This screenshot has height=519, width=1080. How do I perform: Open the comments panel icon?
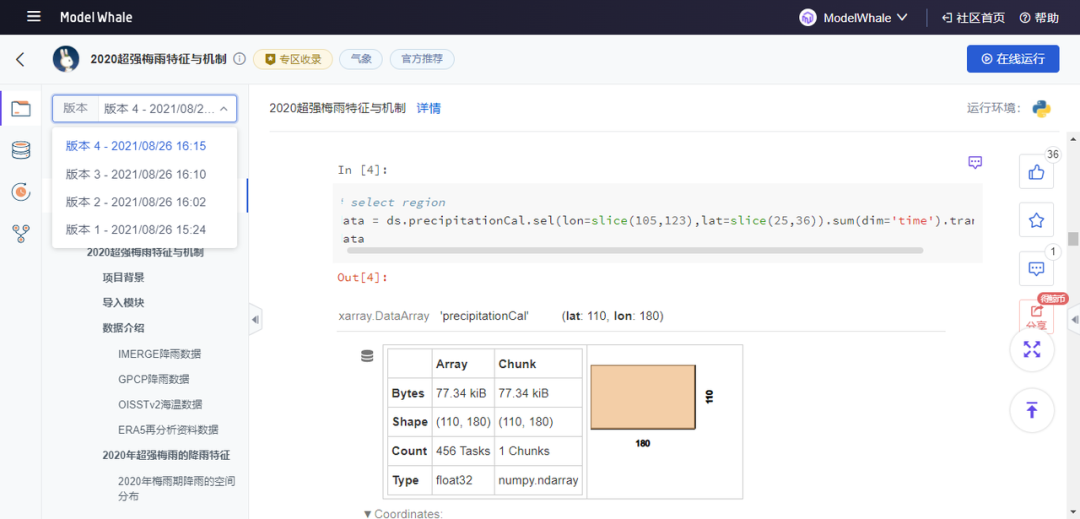[x=1036, y=268]
